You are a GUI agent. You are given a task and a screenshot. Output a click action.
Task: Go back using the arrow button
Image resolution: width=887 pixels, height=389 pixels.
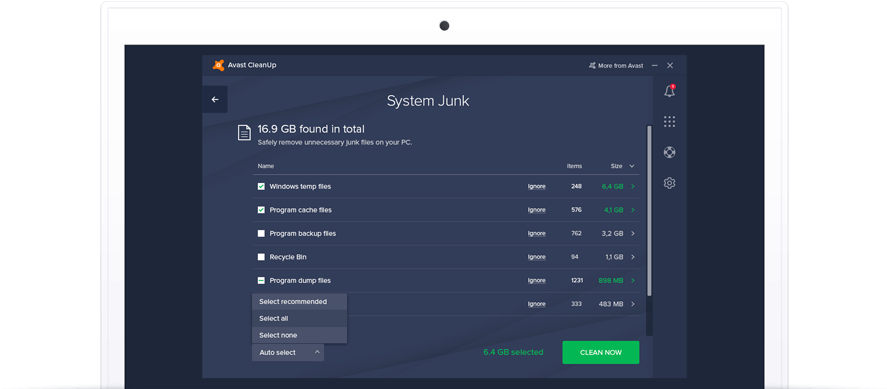click(215, 100)
